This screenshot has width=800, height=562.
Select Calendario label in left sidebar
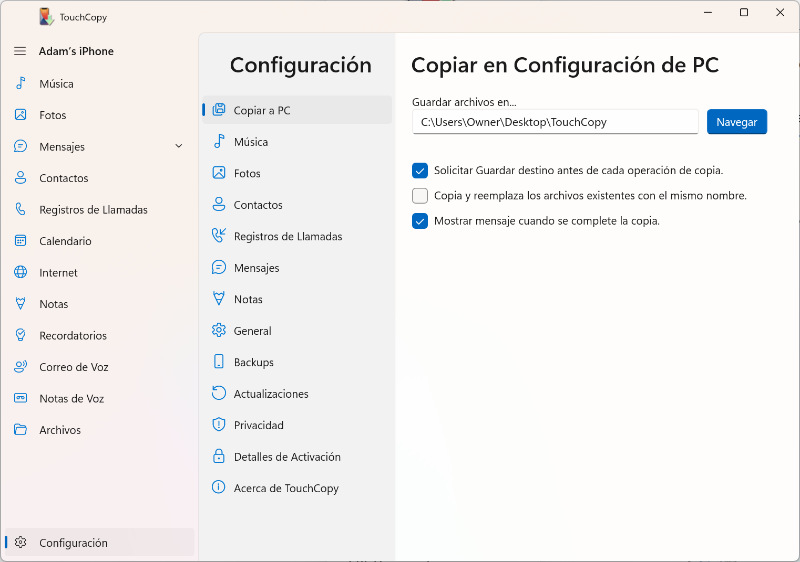pyautogui.click(x=65, y=241)
